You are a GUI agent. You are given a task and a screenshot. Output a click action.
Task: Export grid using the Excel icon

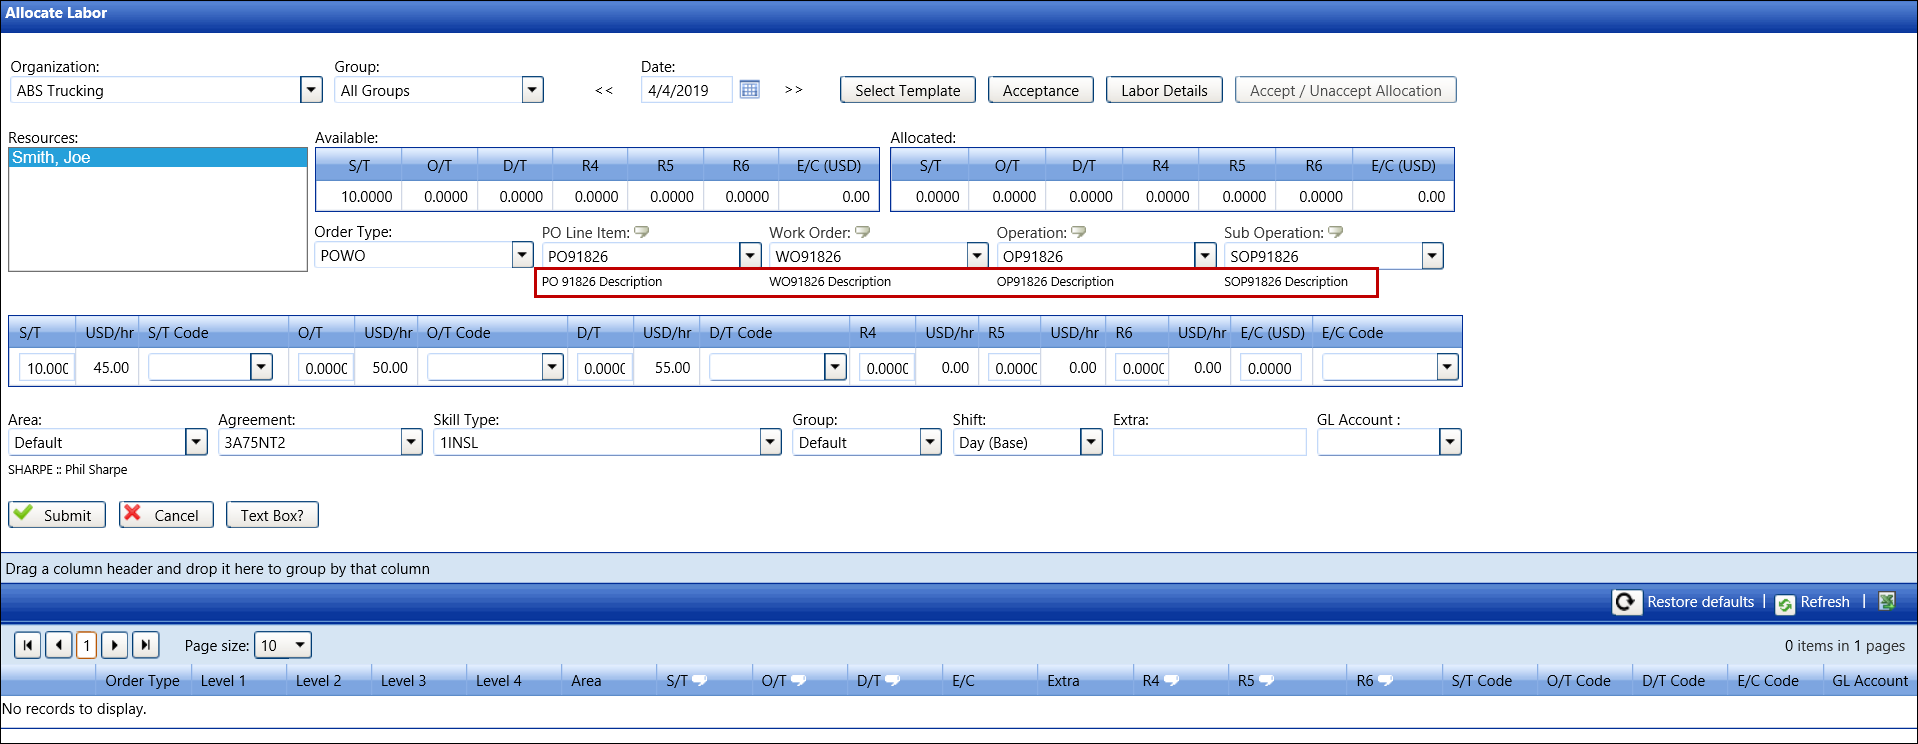click(x=1887, y=601)
